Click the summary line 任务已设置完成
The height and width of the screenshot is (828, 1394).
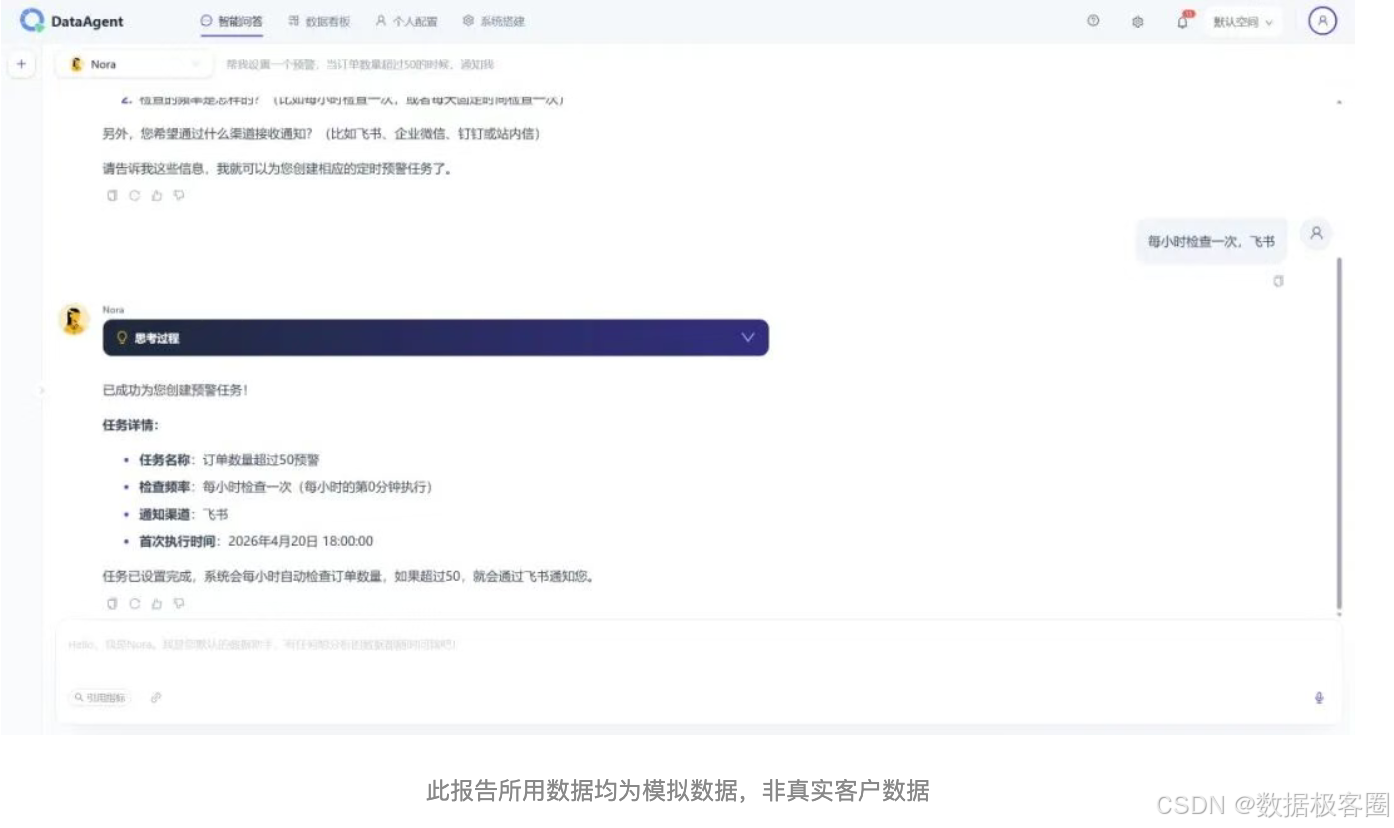click(348, 576)
